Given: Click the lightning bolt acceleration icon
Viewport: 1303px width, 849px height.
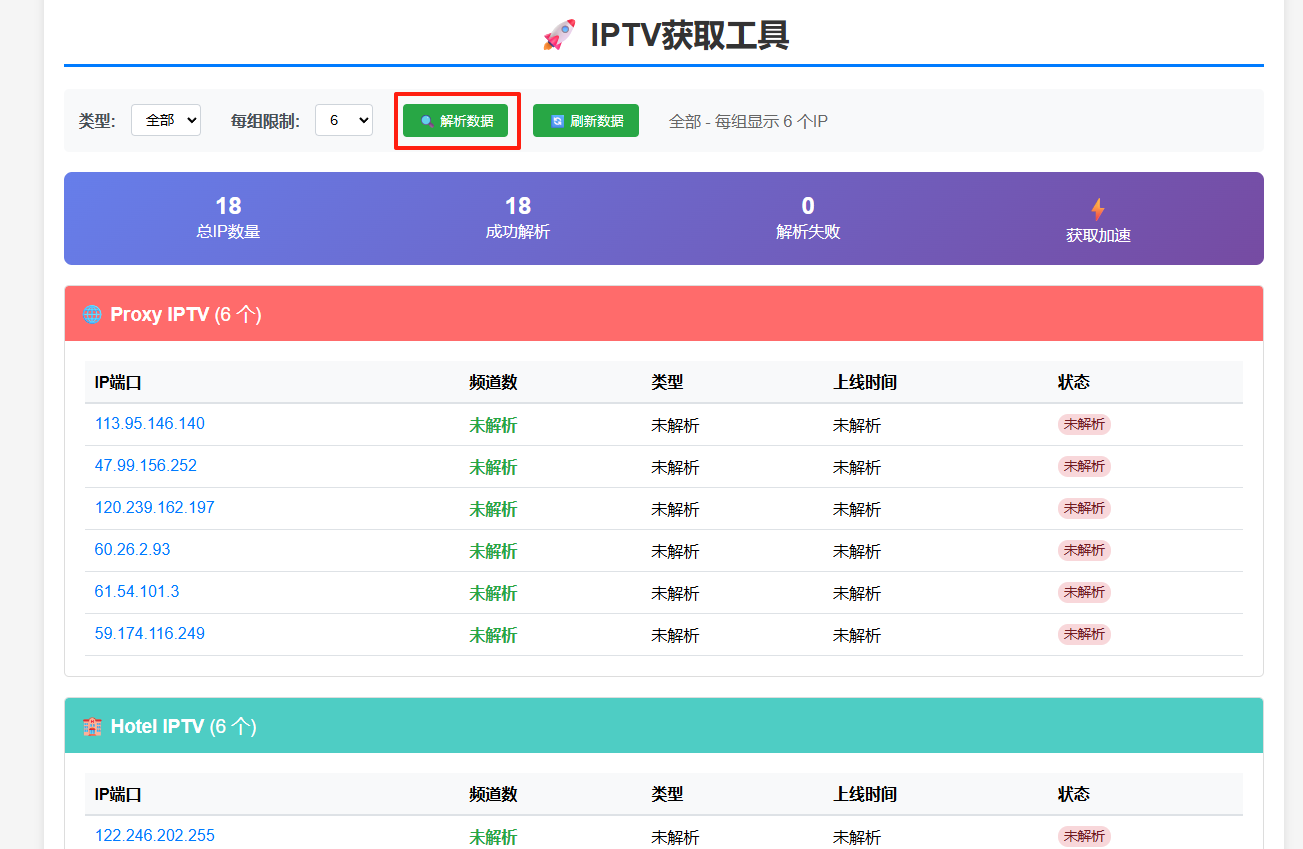Looking at the screenshot, I should [x=1097, y=209].
